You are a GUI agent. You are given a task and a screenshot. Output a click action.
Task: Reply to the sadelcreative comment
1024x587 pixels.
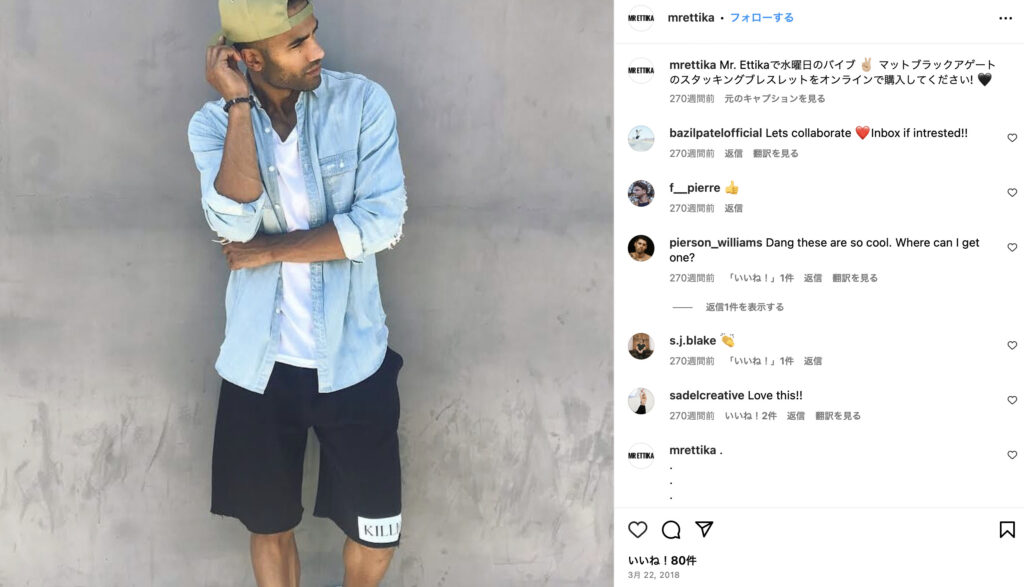point(795,416)
